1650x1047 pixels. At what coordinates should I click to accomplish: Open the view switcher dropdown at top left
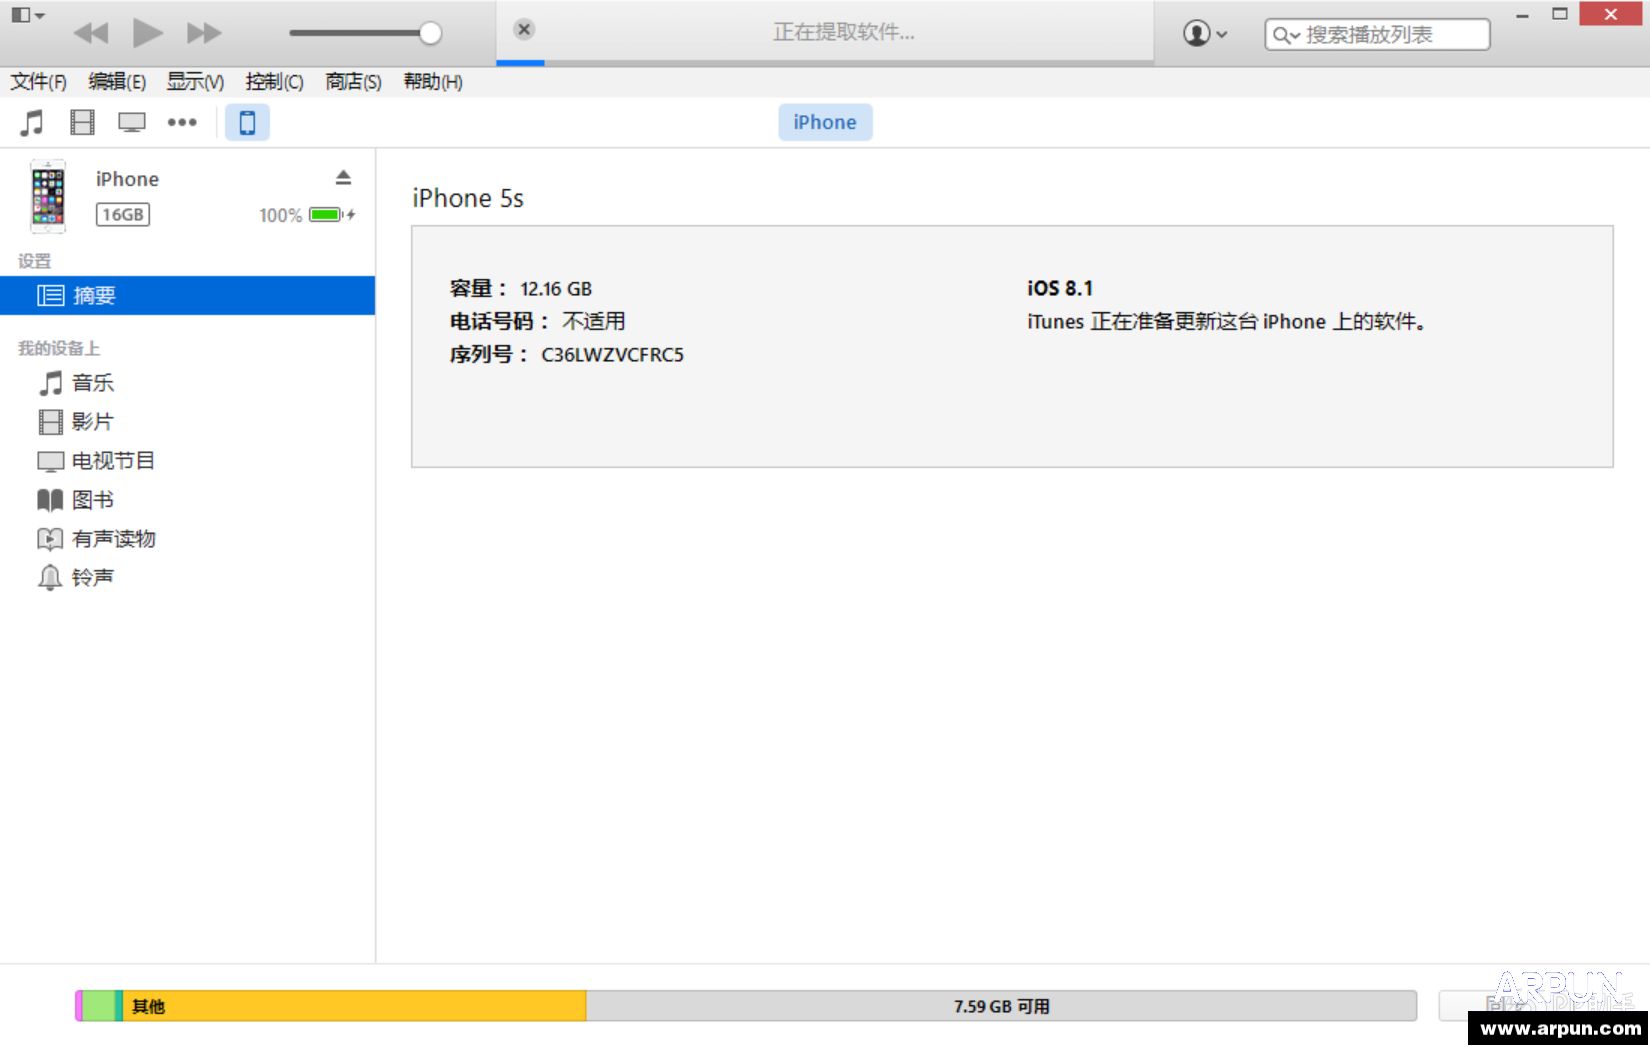click(x=27, y=15)
